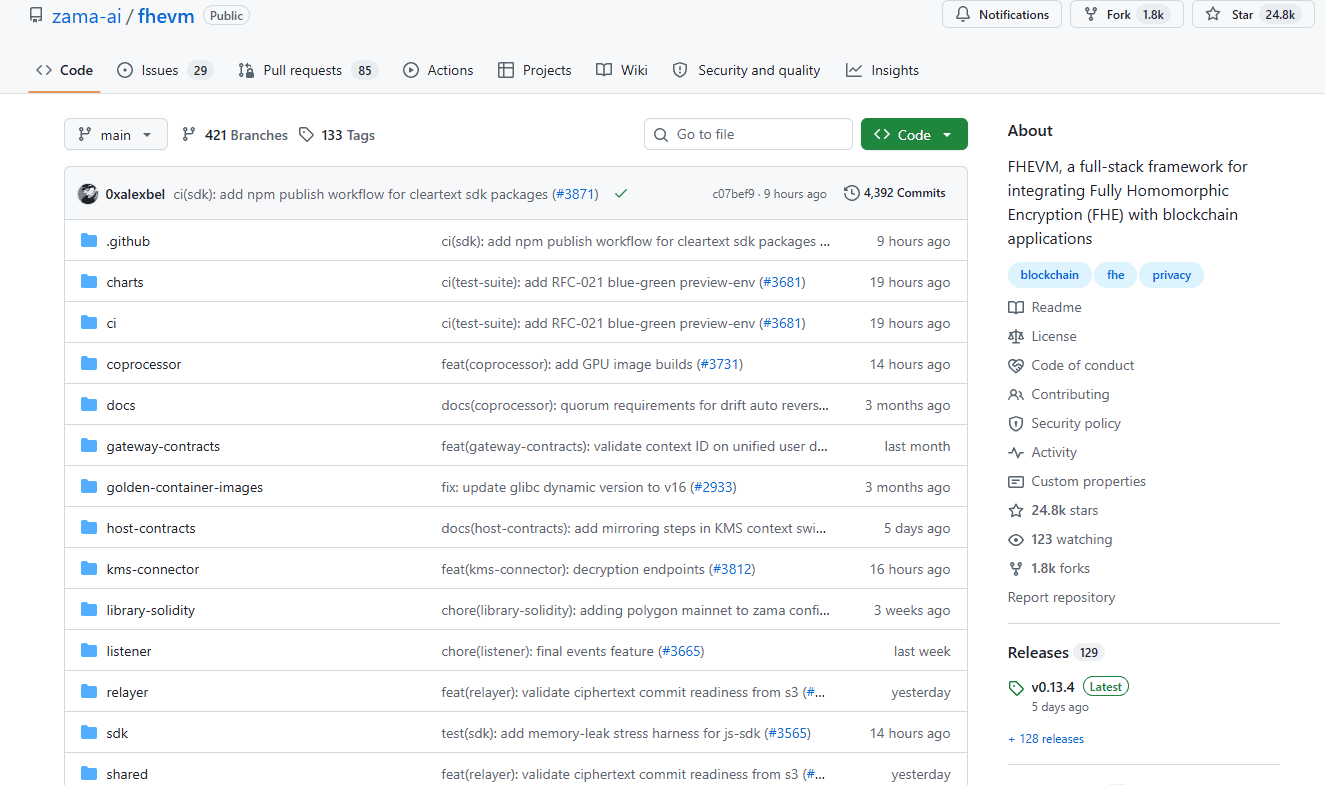The height and width of the screenshot is (785, 1325).
Task: Open the v0.13.4 release link
Action: [x=1053, y=687]
